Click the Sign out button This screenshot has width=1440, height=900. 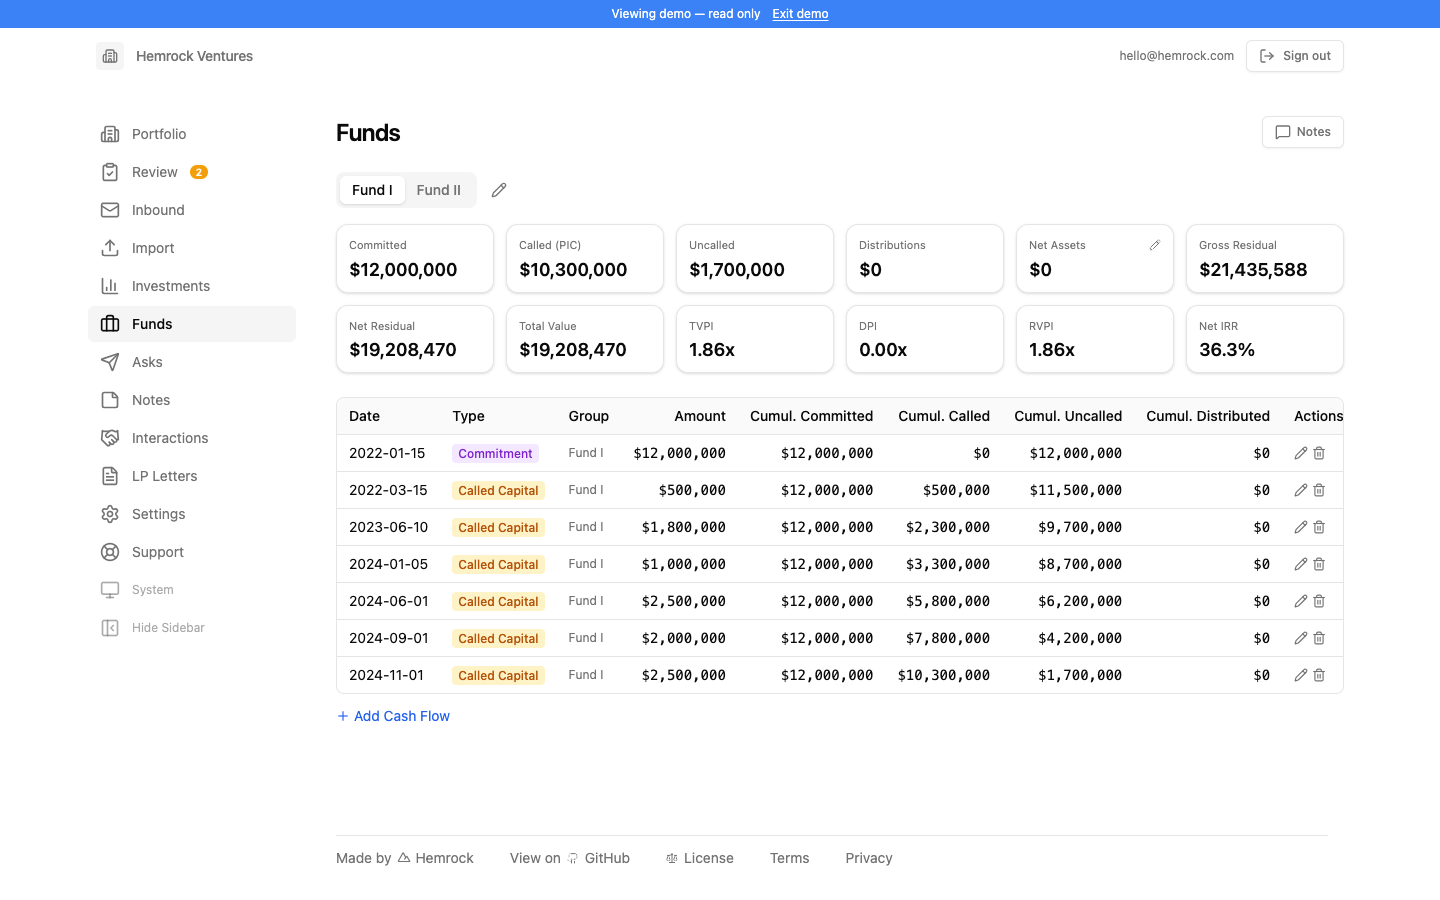(x=1294, y=56)
